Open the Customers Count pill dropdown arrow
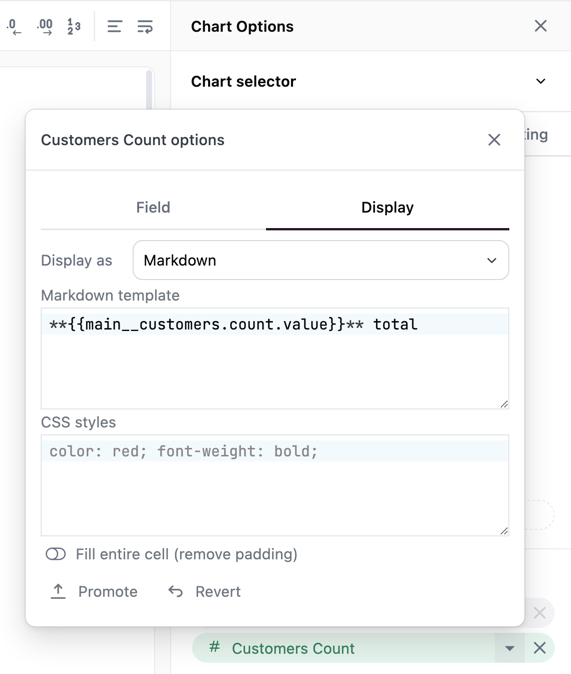The image size is (571, 674). [510, 648]
